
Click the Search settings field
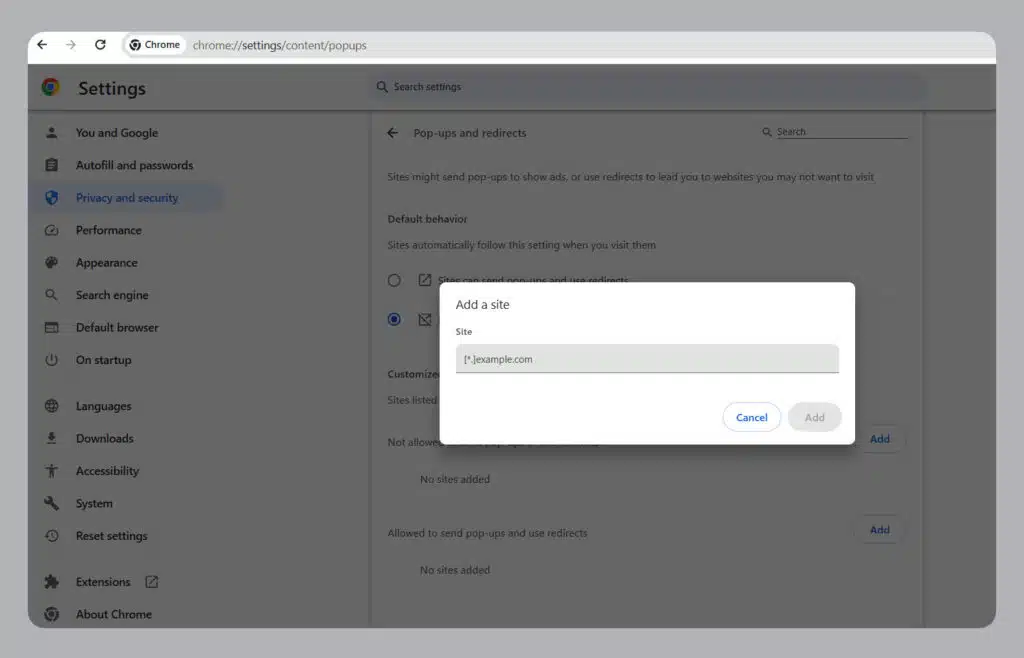click(650, 87)
